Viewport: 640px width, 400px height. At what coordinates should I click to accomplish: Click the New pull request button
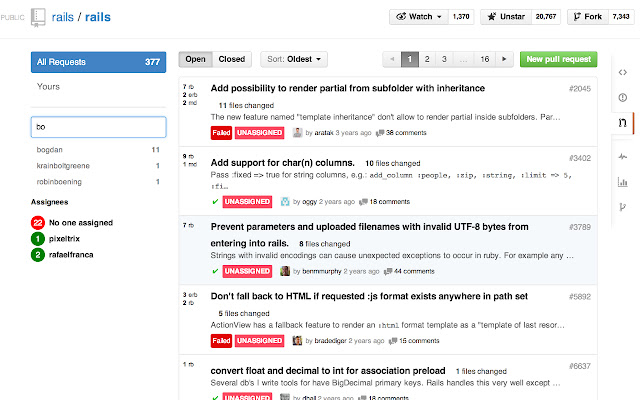558,60
